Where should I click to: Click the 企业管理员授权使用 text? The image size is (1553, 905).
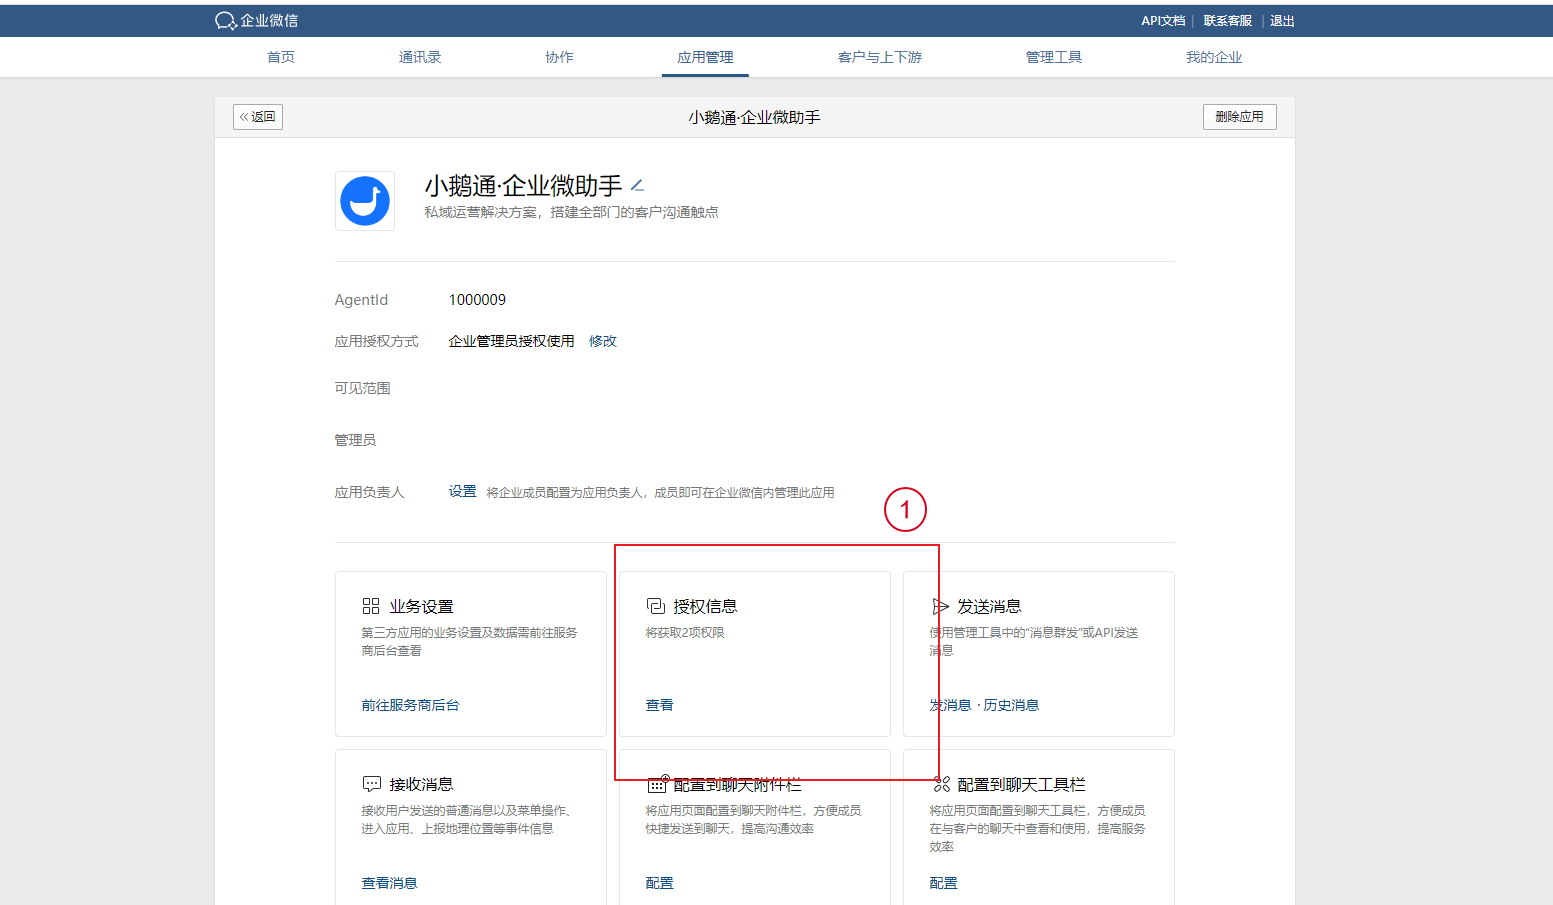point(511,341)
